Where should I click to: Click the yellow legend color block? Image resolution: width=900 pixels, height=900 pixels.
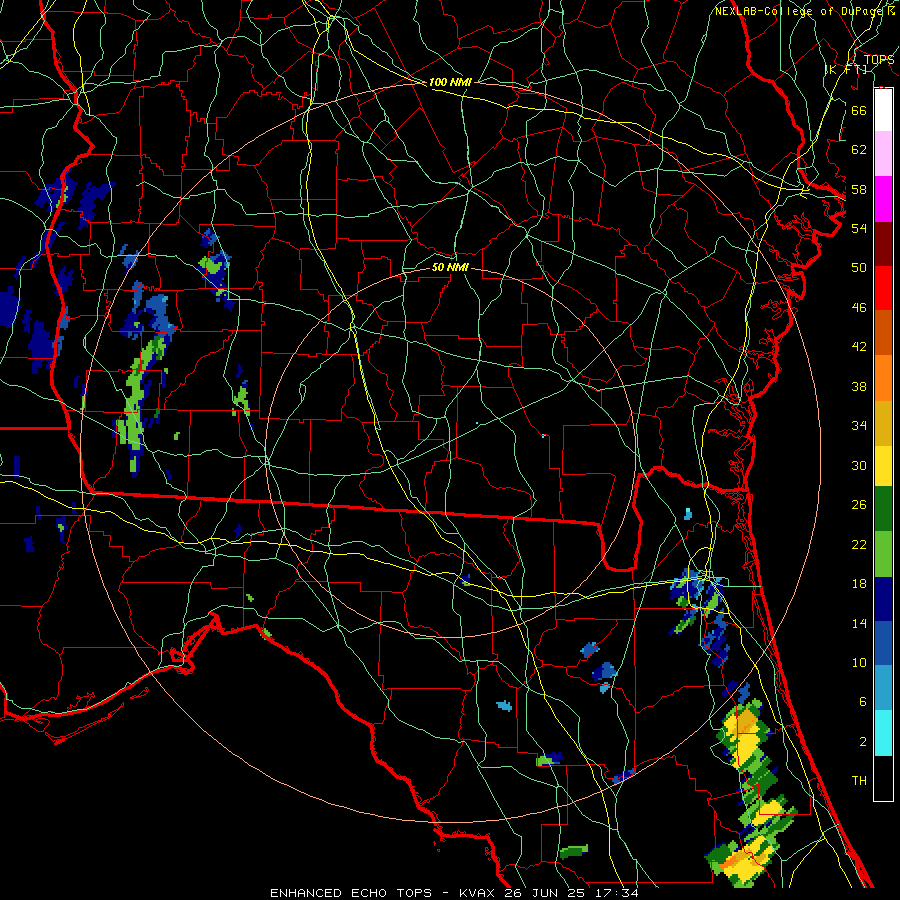(x=883, y=466)
